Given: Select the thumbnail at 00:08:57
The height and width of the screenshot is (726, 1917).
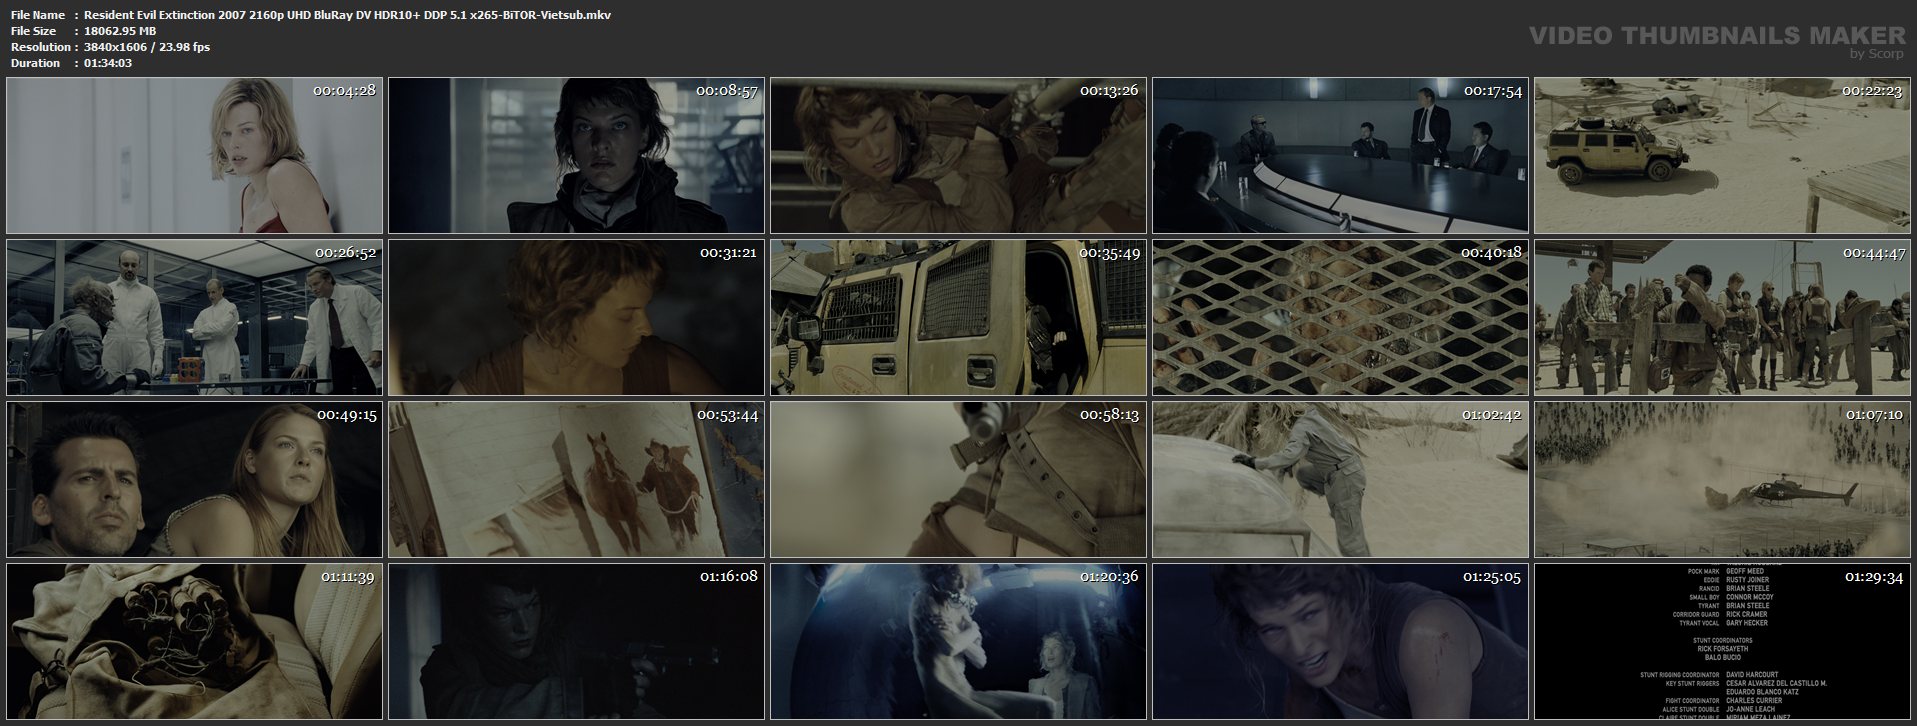Looking at the screenshot, I should [x=576, y=156].
